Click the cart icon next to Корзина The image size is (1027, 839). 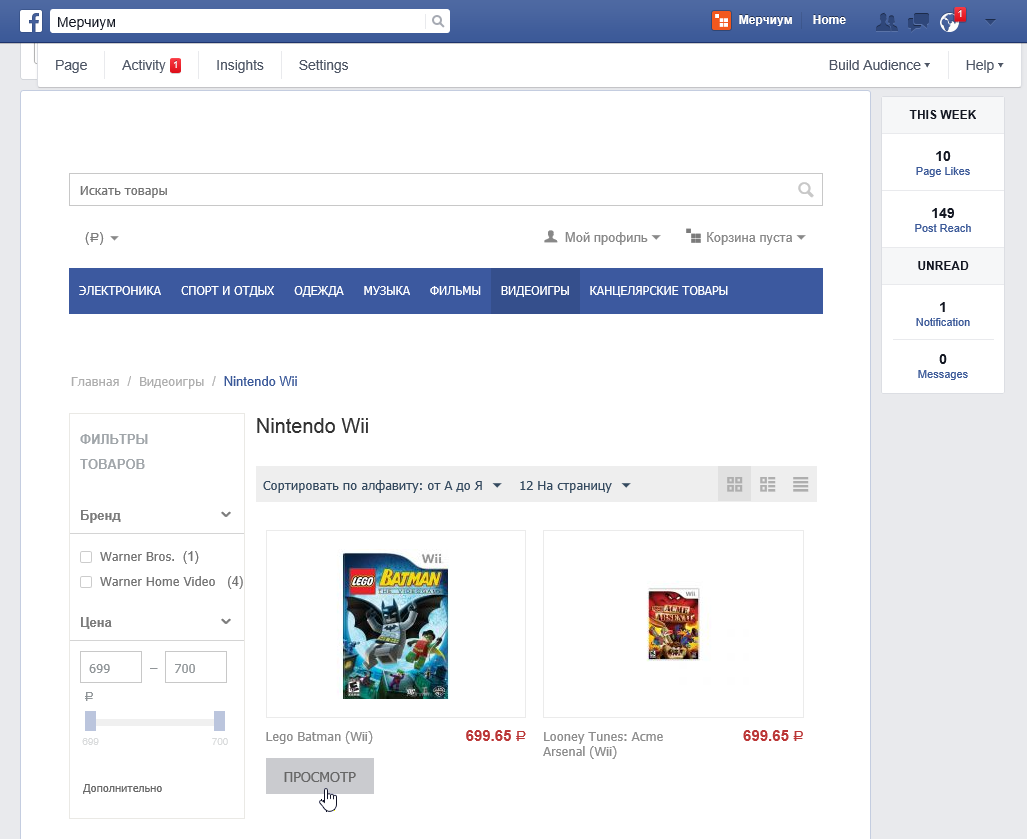[694, 236]
